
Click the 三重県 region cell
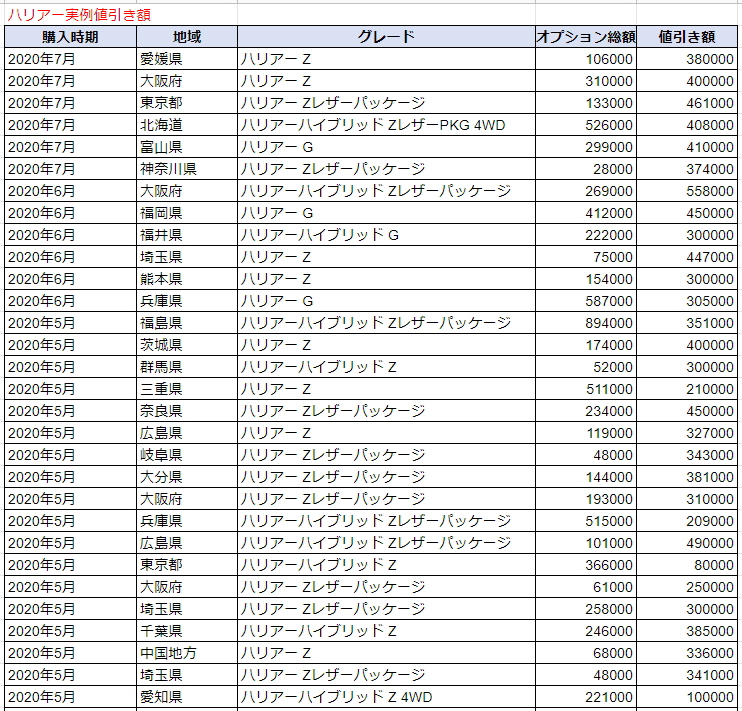187,389
